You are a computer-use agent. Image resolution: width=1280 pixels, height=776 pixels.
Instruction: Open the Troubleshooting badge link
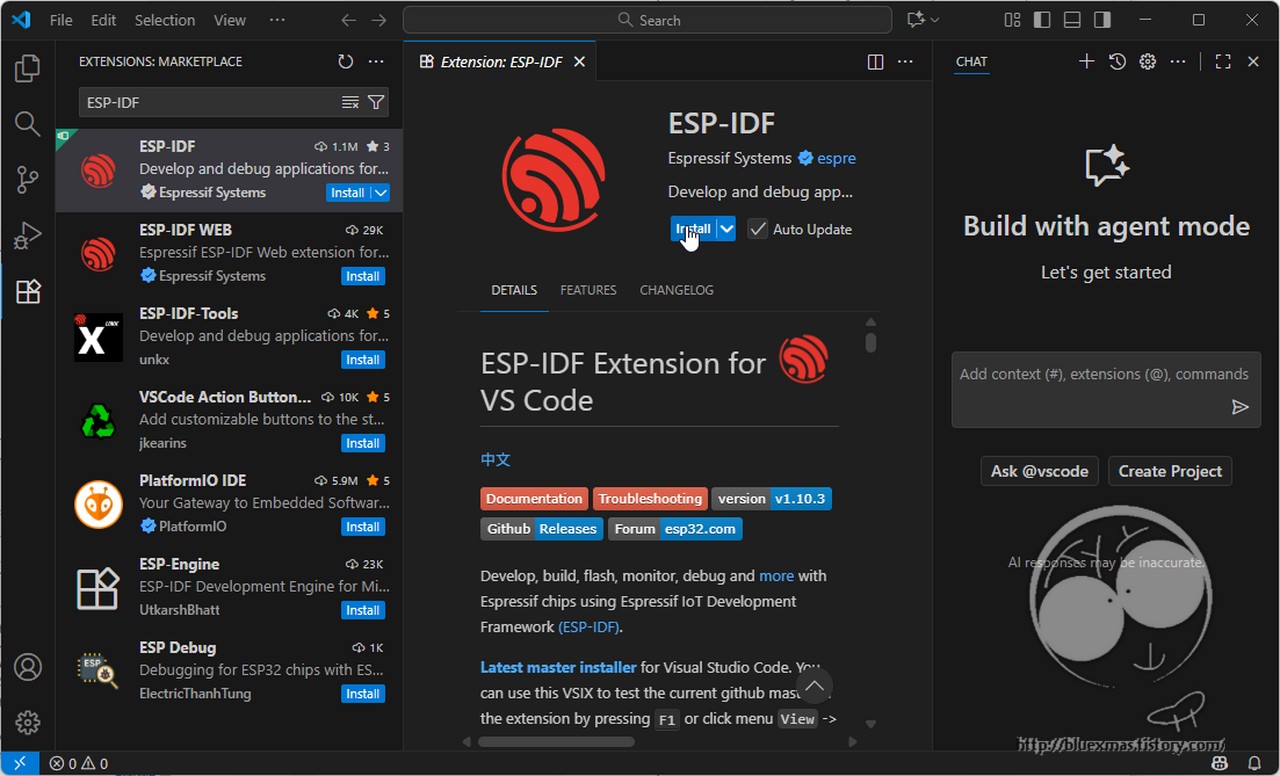pyautogui.click(x=651, y=499)
